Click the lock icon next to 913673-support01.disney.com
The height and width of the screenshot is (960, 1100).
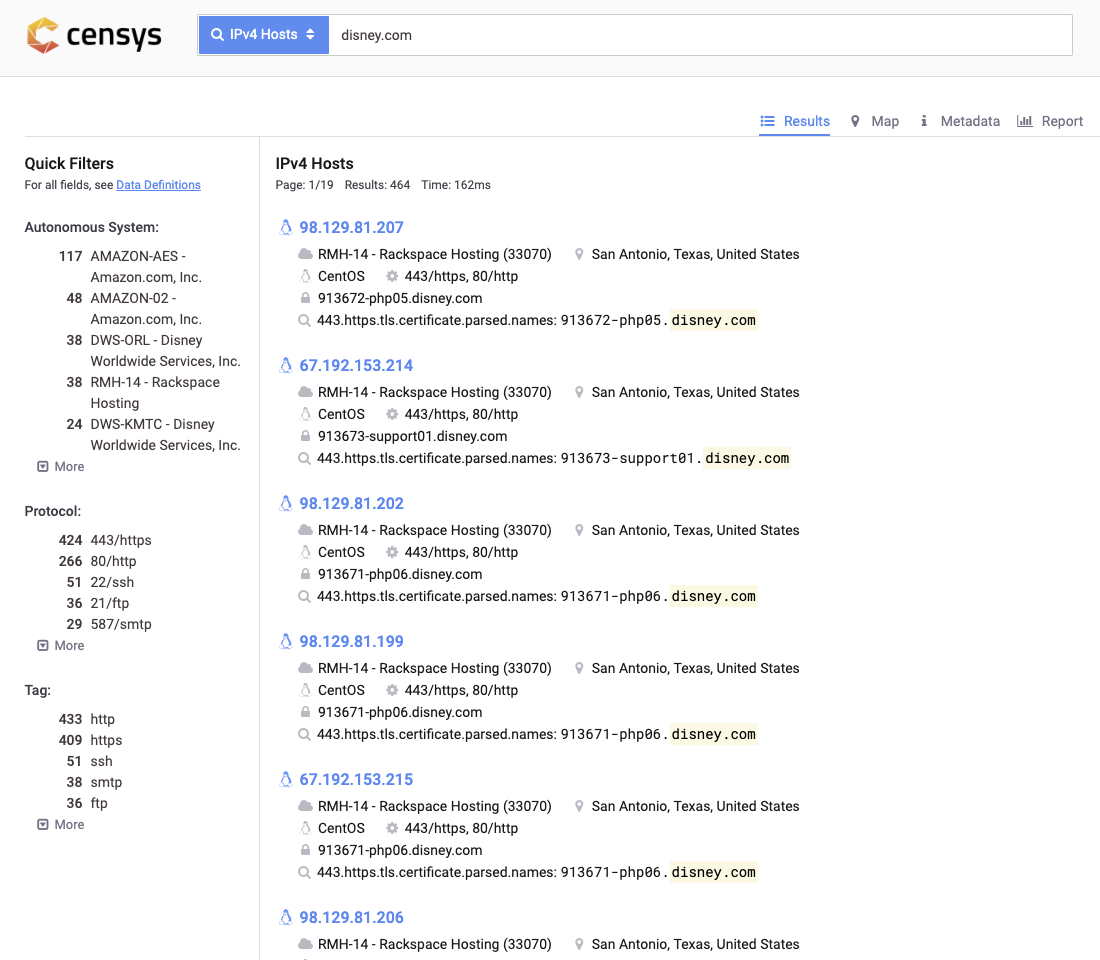(x=306, y=436)
